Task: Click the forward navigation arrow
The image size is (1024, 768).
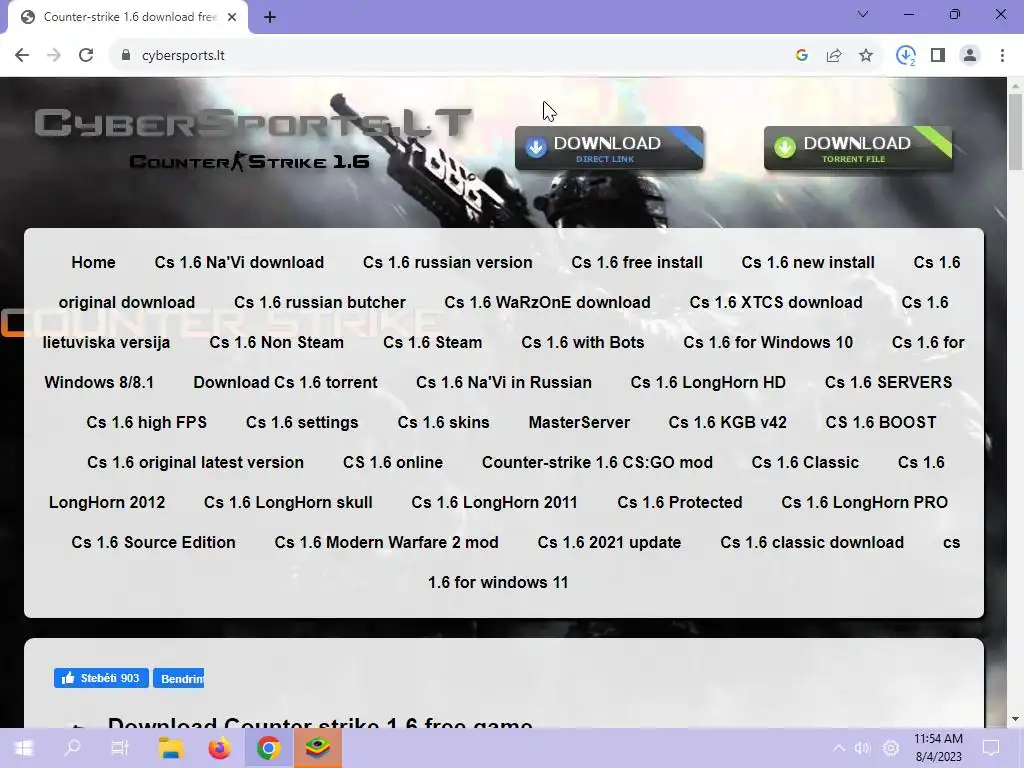Action: pos(54,56)
